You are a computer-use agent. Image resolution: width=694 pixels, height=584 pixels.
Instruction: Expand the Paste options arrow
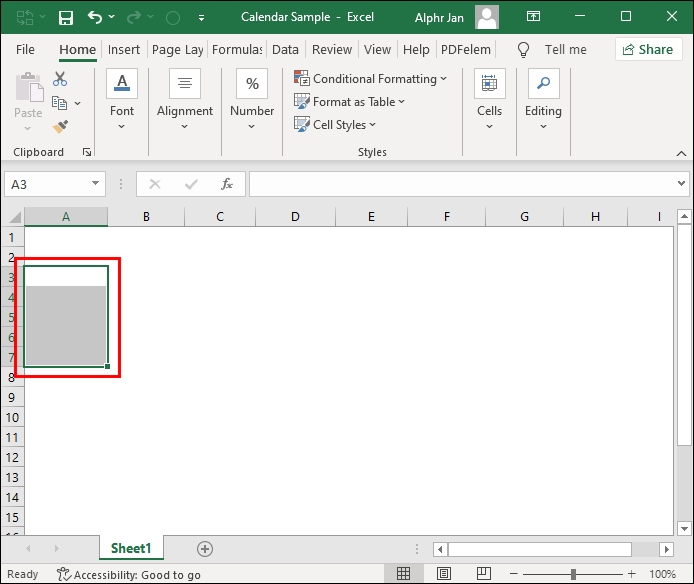coord(27,128)
